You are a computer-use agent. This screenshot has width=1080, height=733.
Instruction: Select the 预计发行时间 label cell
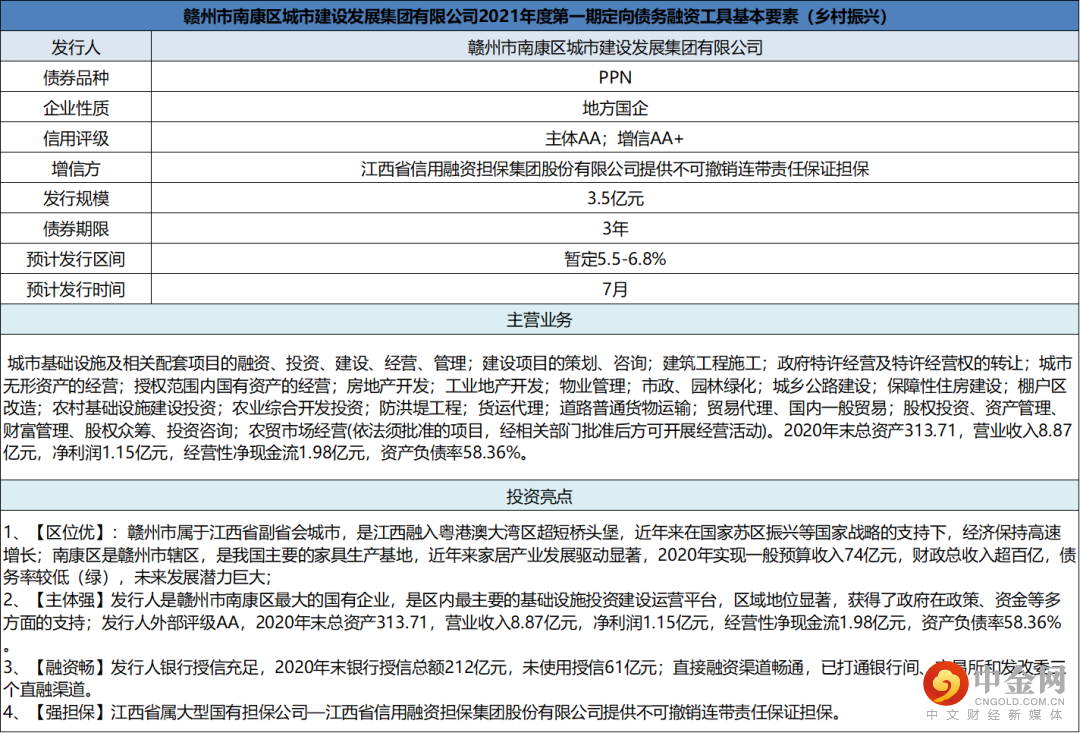click(76, 289)
